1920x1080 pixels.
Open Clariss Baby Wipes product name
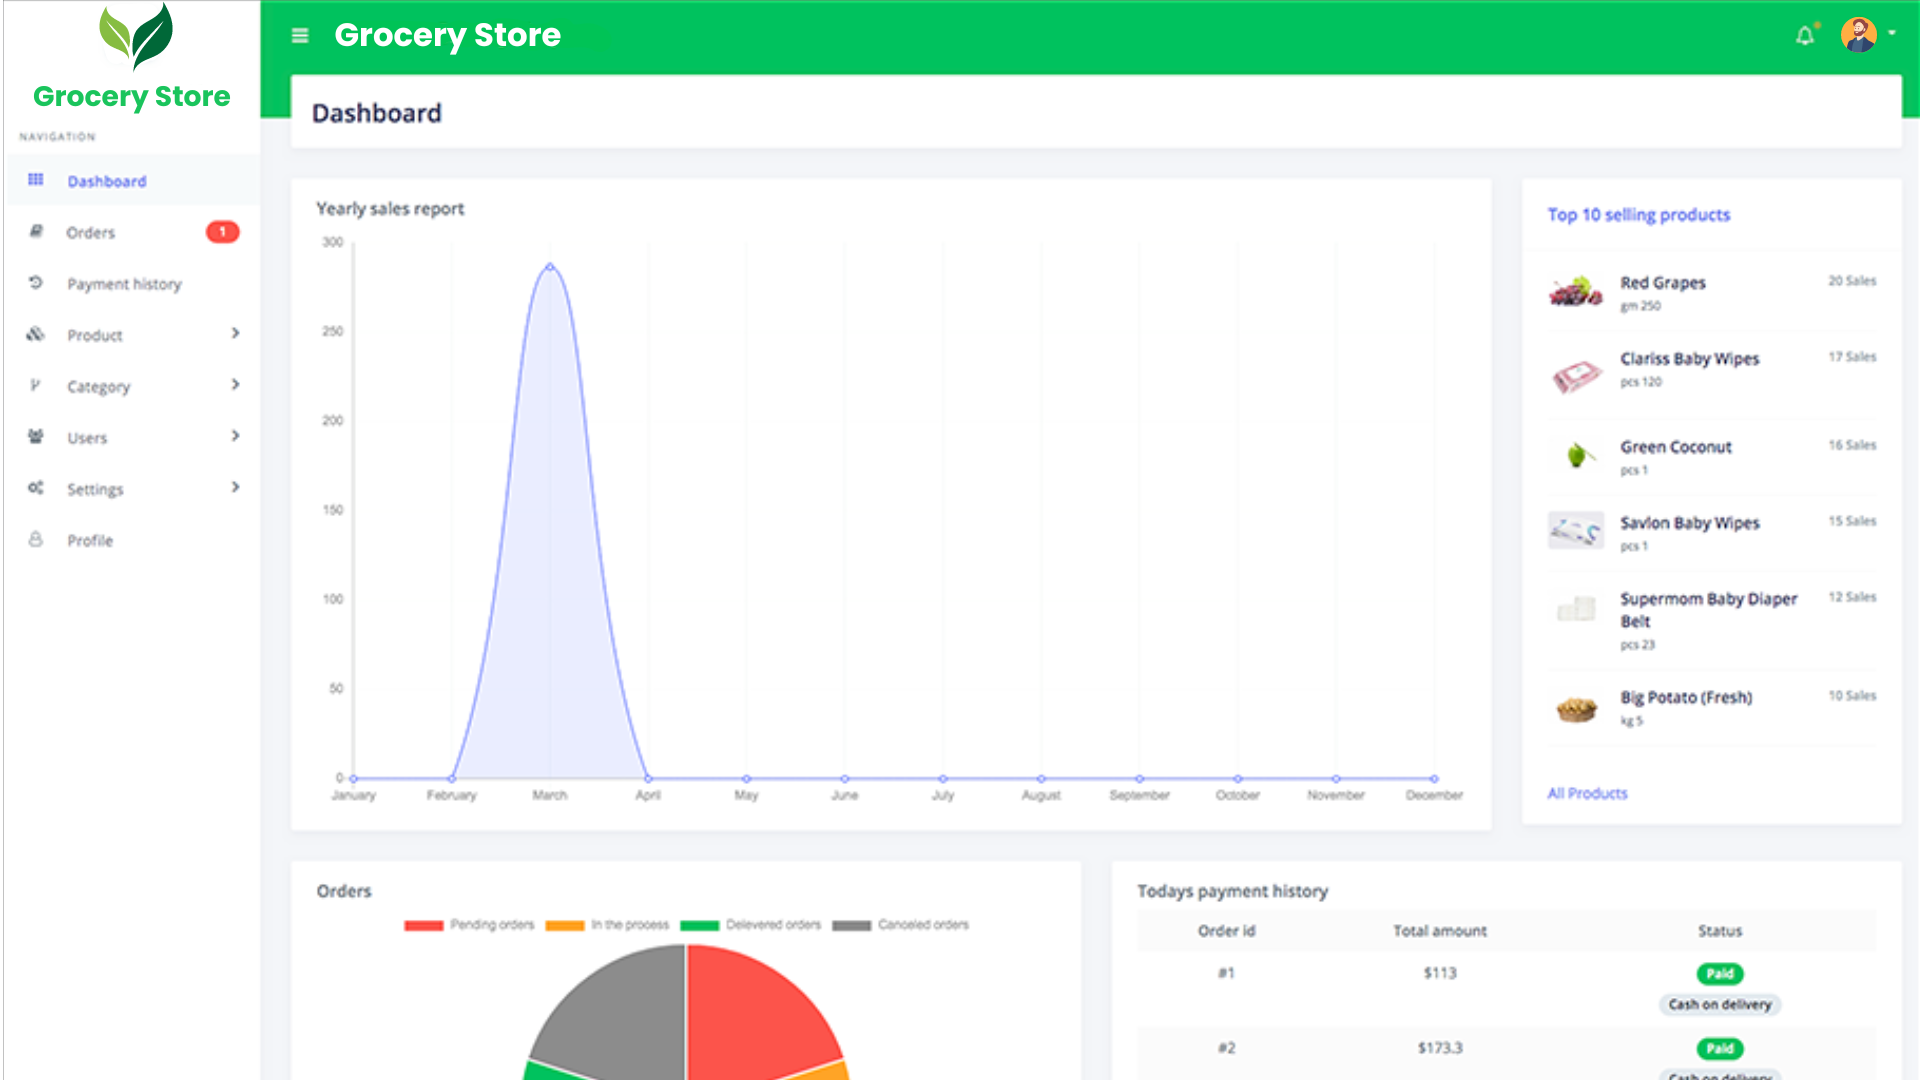[1690, 359]
